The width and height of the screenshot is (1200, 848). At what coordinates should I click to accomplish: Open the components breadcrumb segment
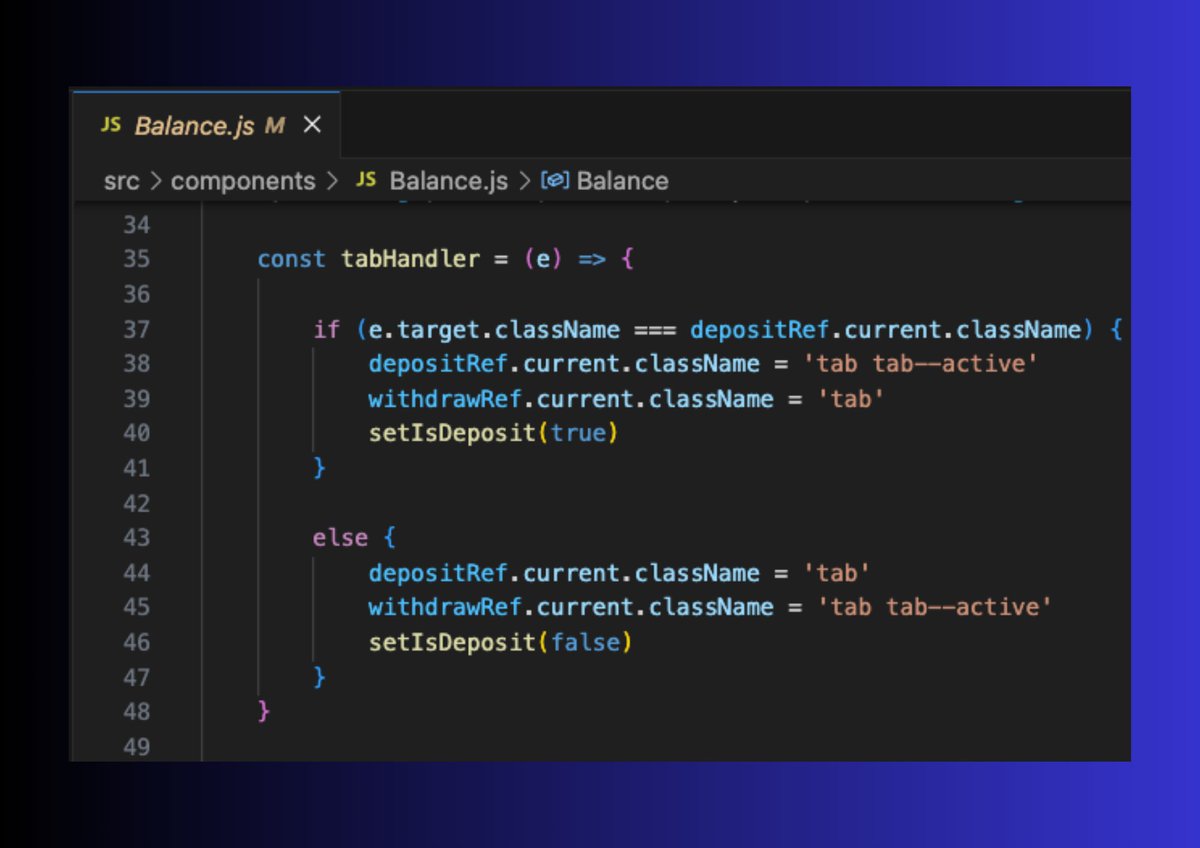(x=243, y=181)
